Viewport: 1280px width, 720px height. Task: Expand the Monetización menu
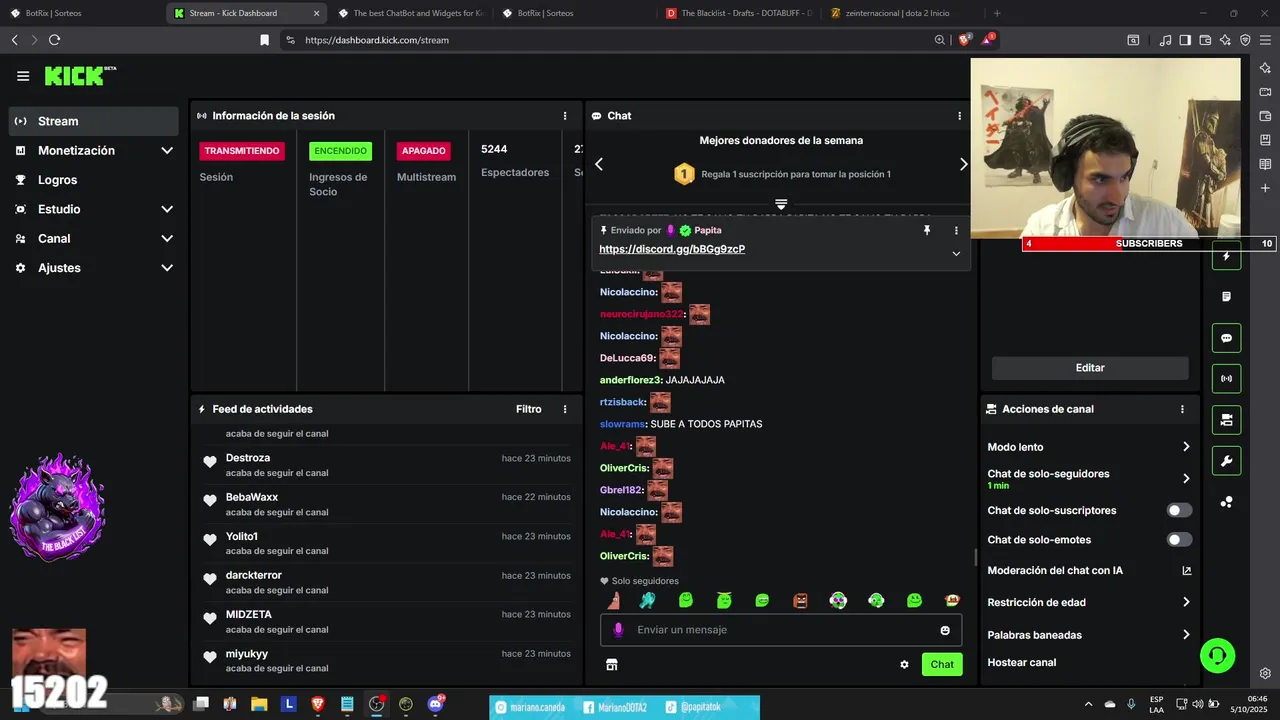[94, 150]
